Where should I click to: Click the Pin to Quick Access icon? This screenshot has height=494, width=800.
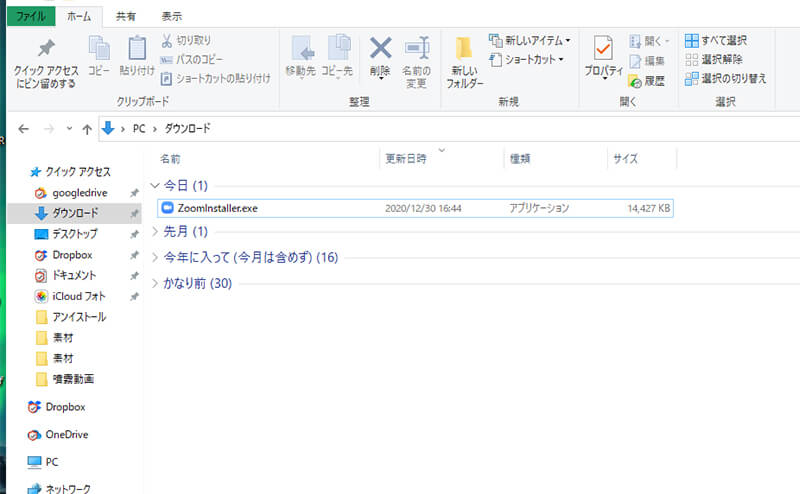46,50
